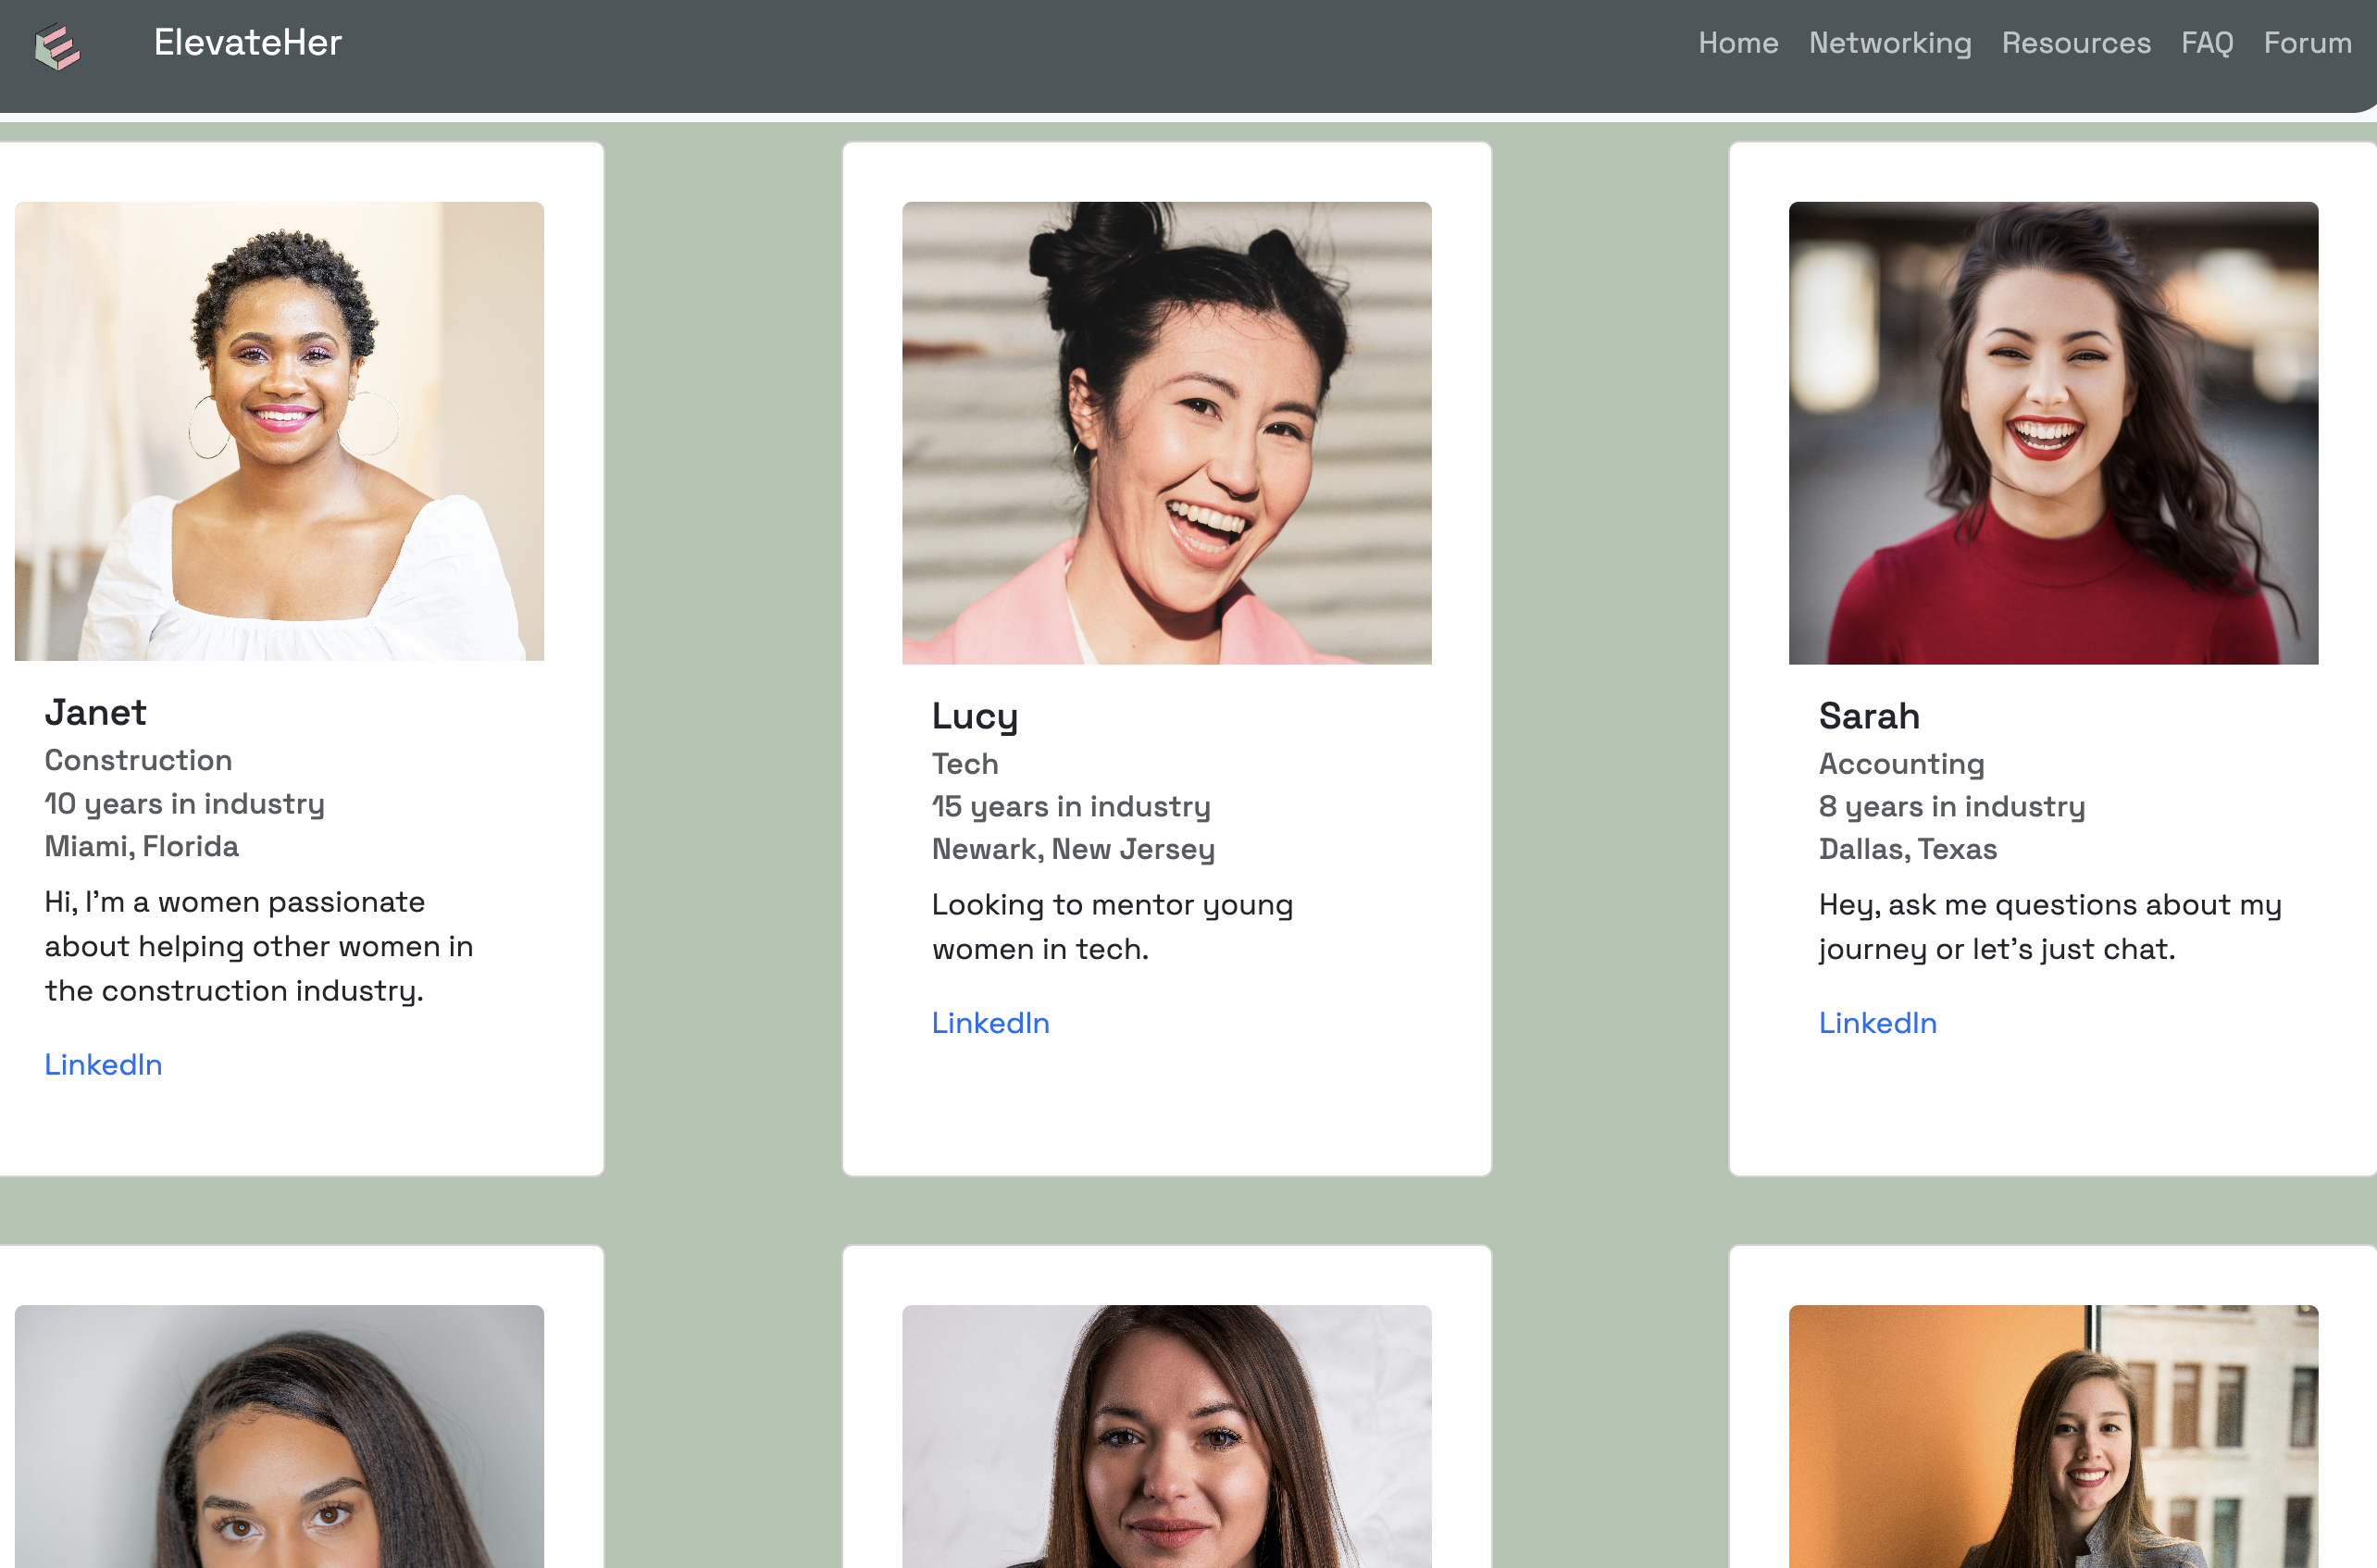Viewport: 2377px width, 1568px height.
Task: Click Lucy's profile photo
Action: [x=1166, y=433]
